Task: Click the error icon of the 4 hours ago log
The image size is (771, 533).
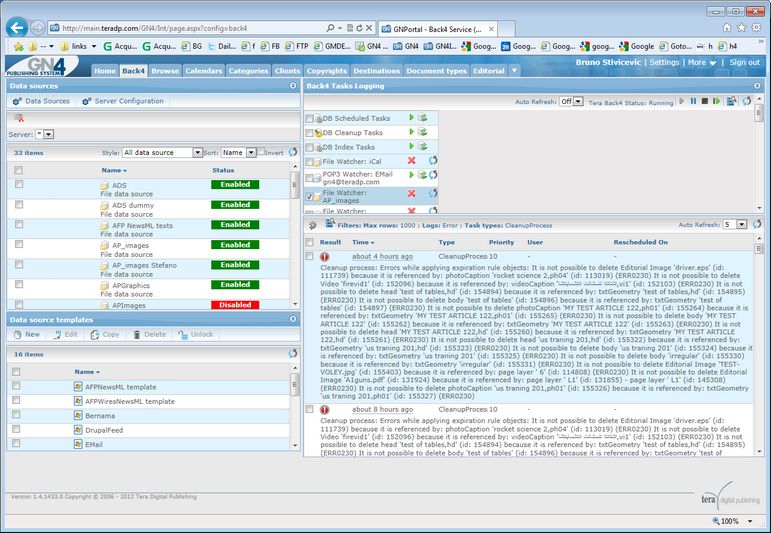Action: click(x=325, y=257)
